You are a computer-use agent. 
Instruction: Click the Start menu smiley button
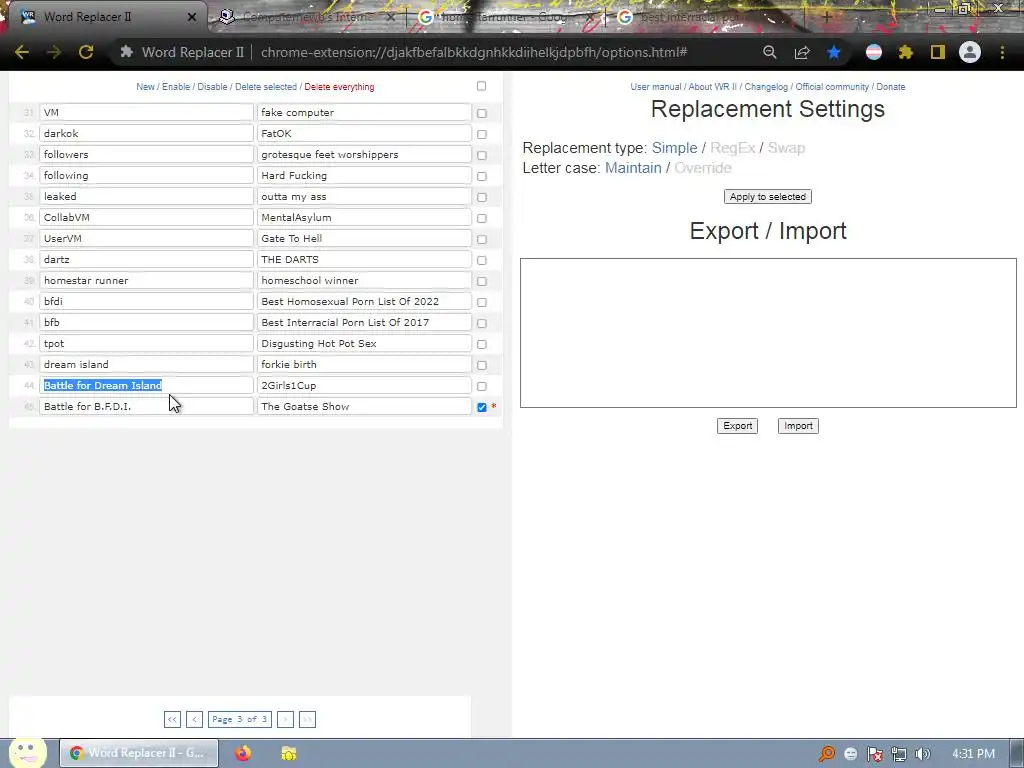coord(27,752)
